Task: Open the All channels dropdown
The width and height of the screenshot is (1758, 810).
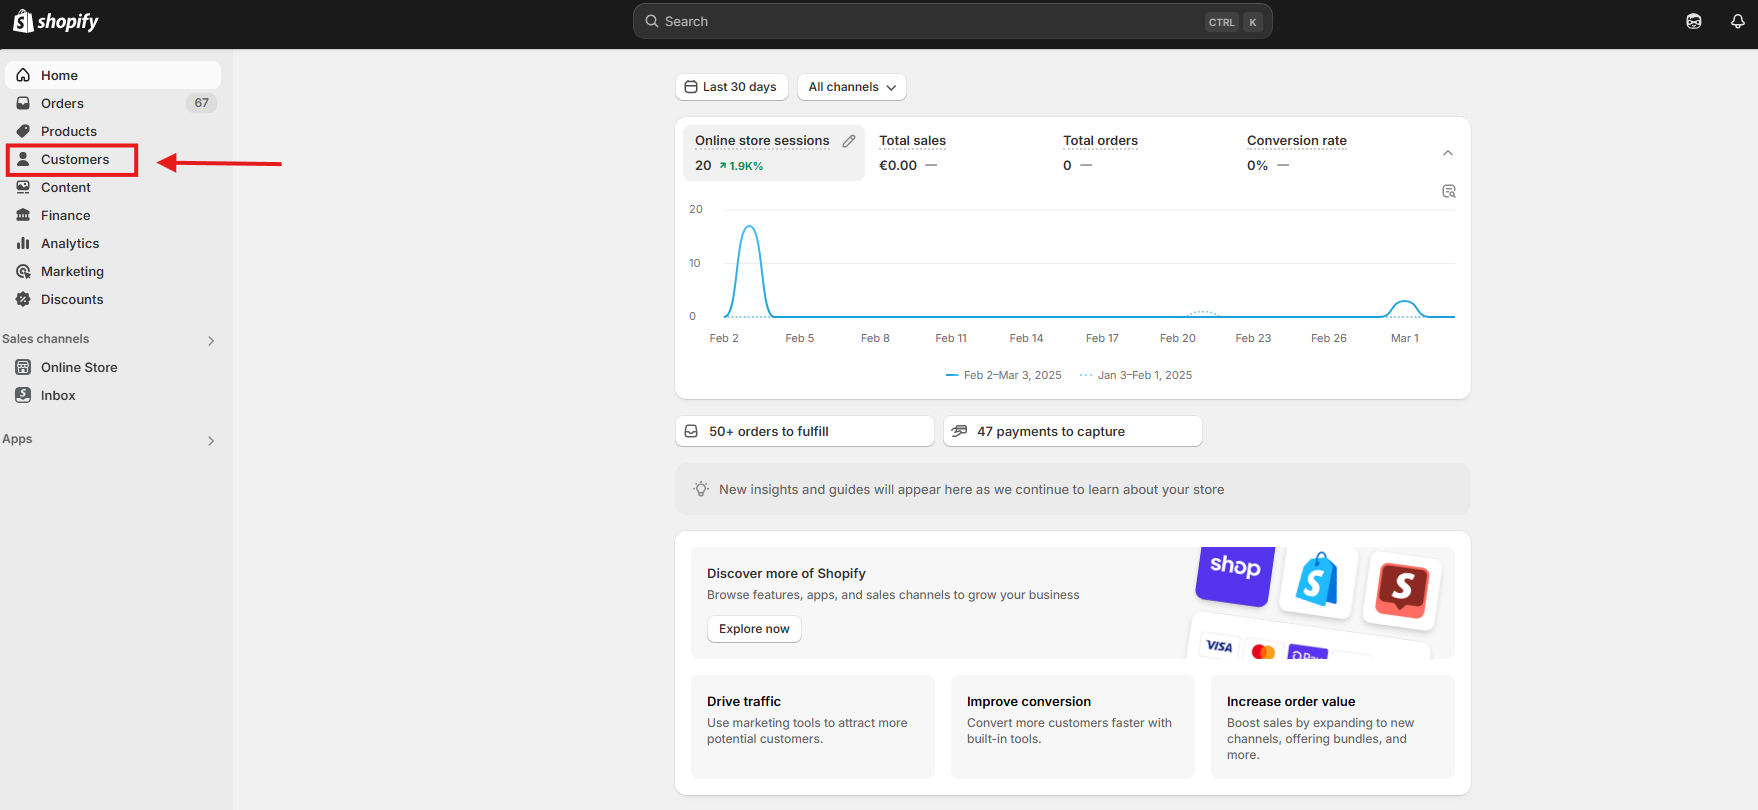Action: 852,87
